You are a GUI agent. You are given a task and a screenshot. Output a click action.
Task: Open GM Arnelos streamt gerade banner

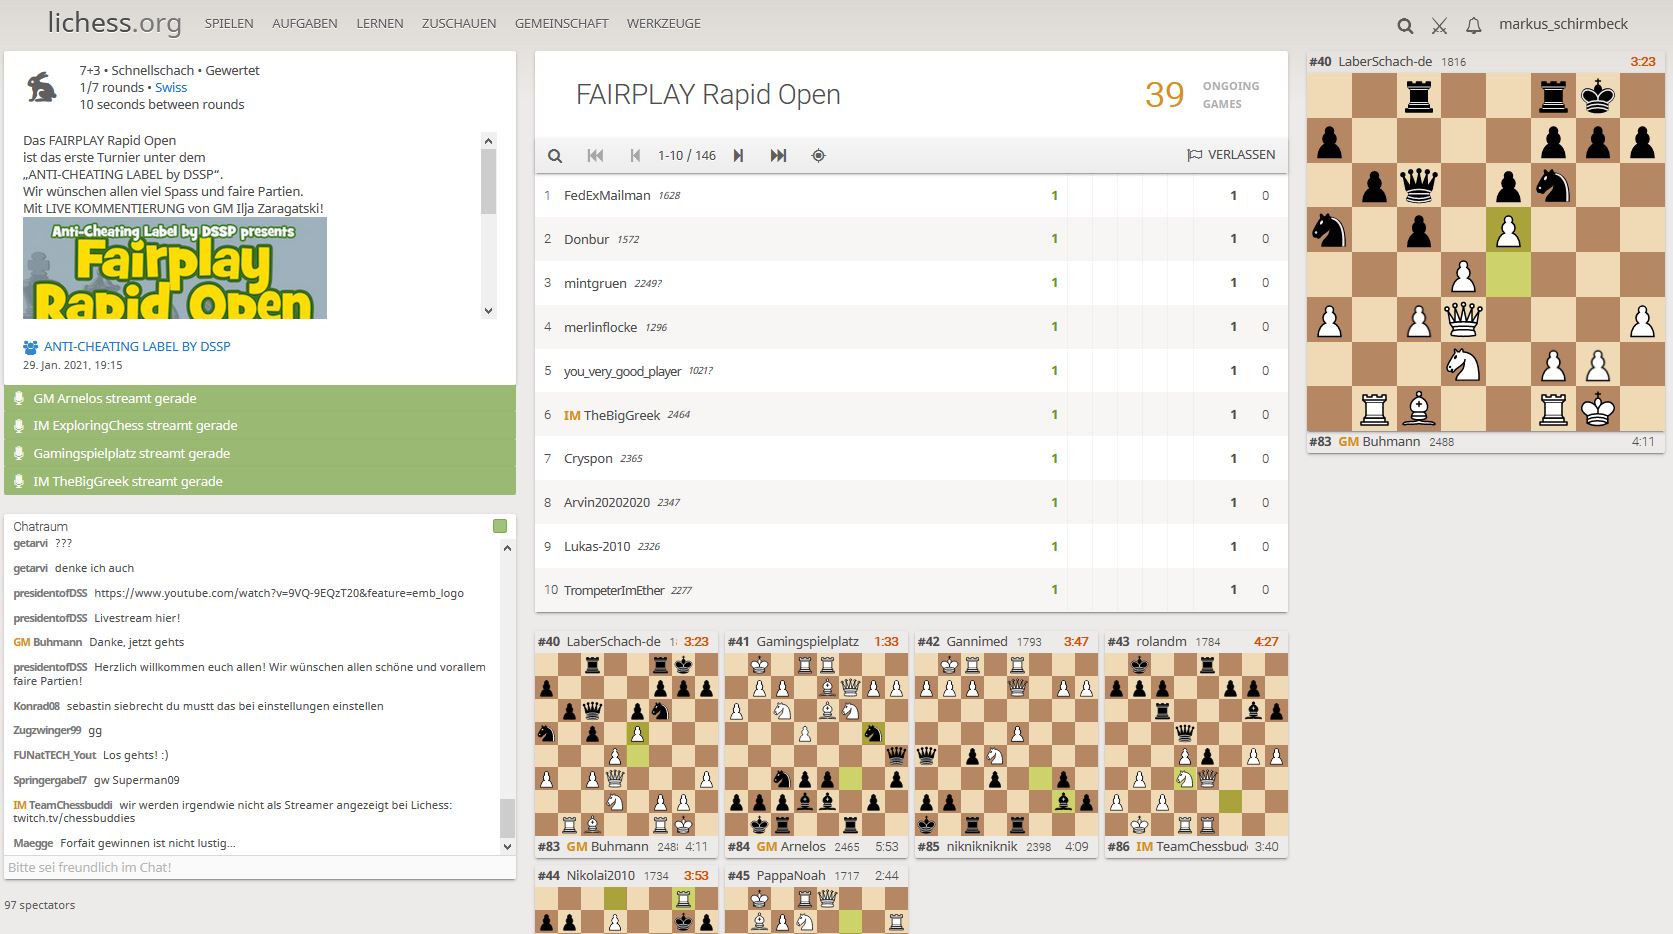click(260, 398)
